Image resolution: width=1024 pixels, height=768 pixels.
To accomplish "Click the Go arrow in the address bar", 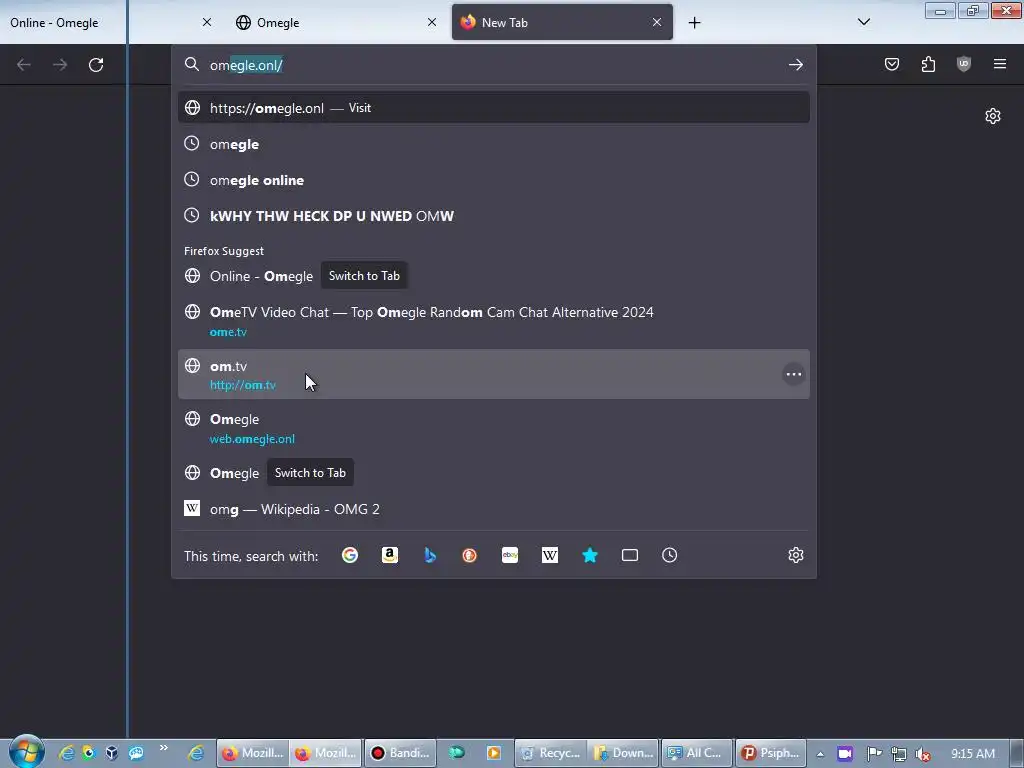I will pos(795,65).
